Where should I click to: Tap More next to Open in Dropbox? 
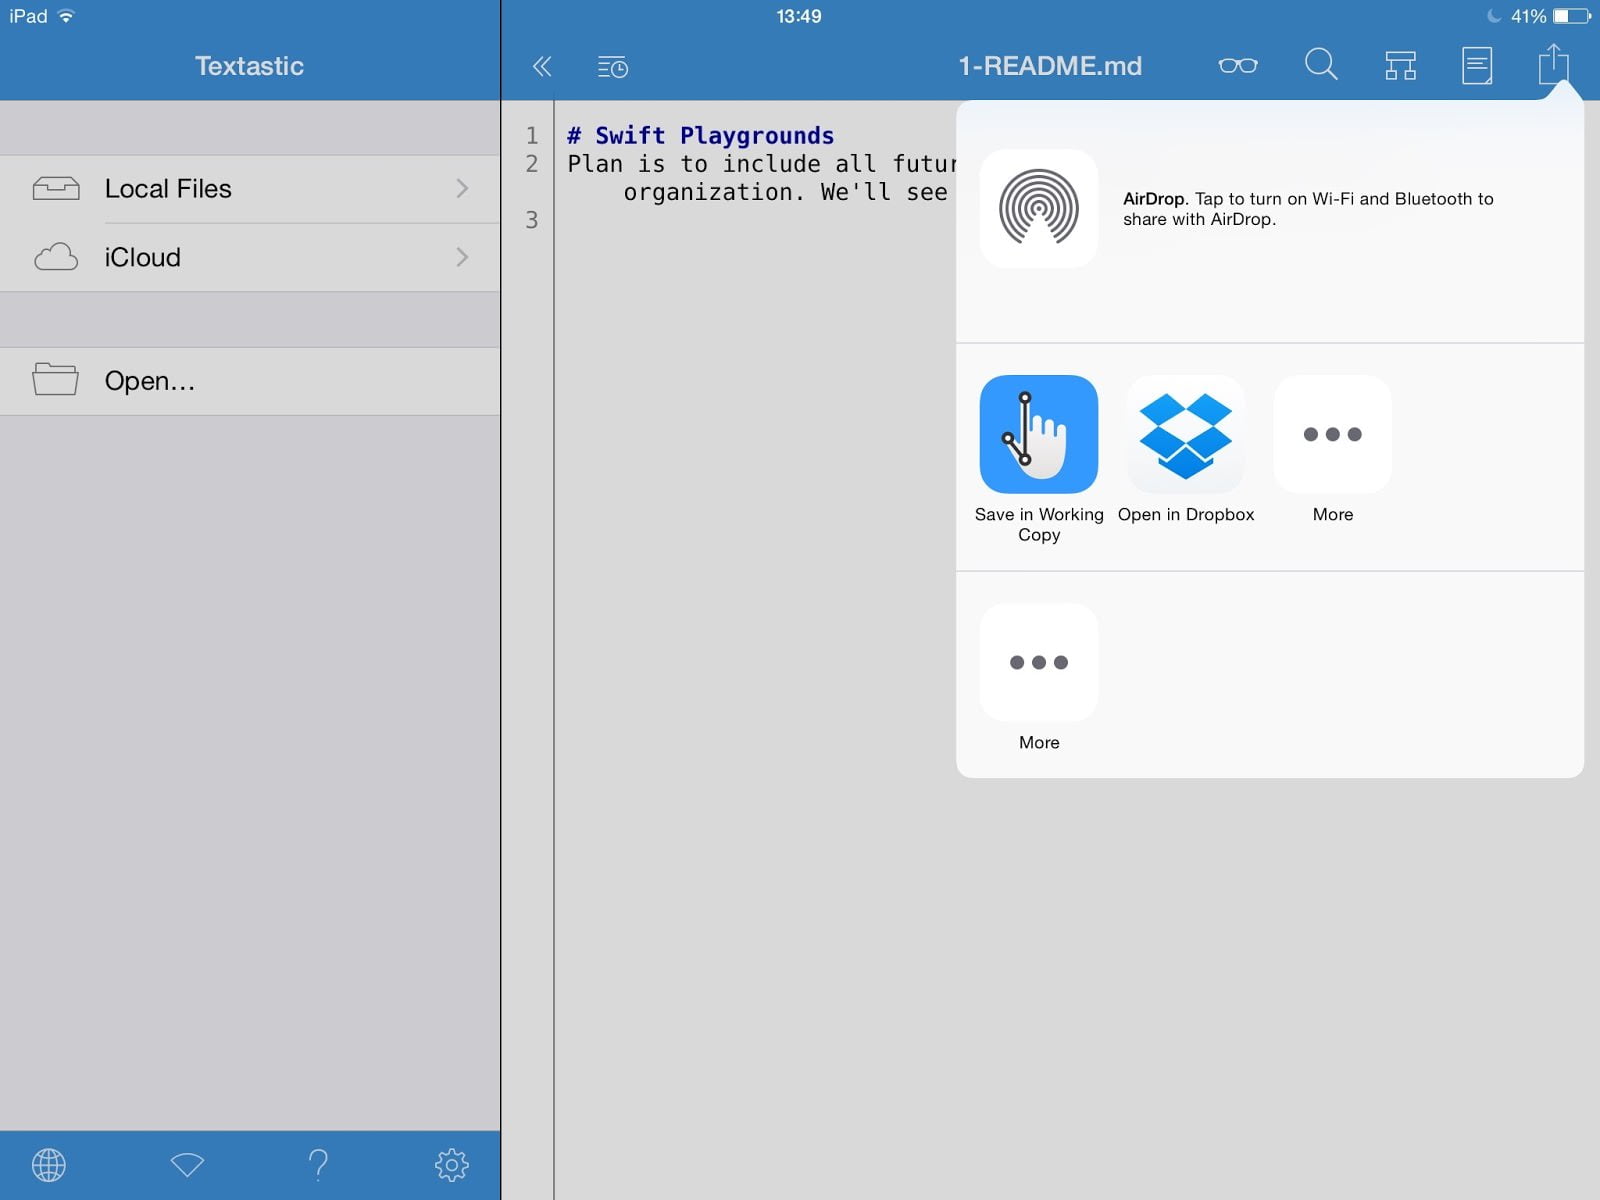pyautogui.click(x=1332, y=434)
